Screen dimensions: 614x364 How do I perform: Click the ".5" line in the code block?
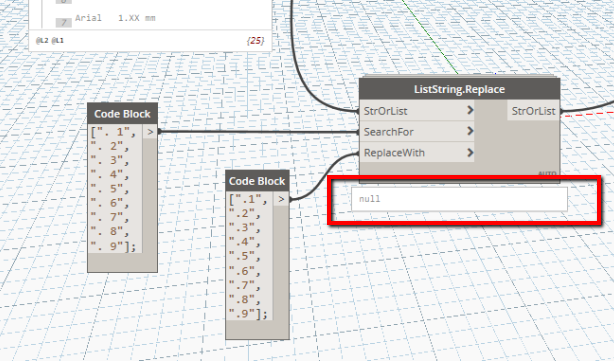244,256
